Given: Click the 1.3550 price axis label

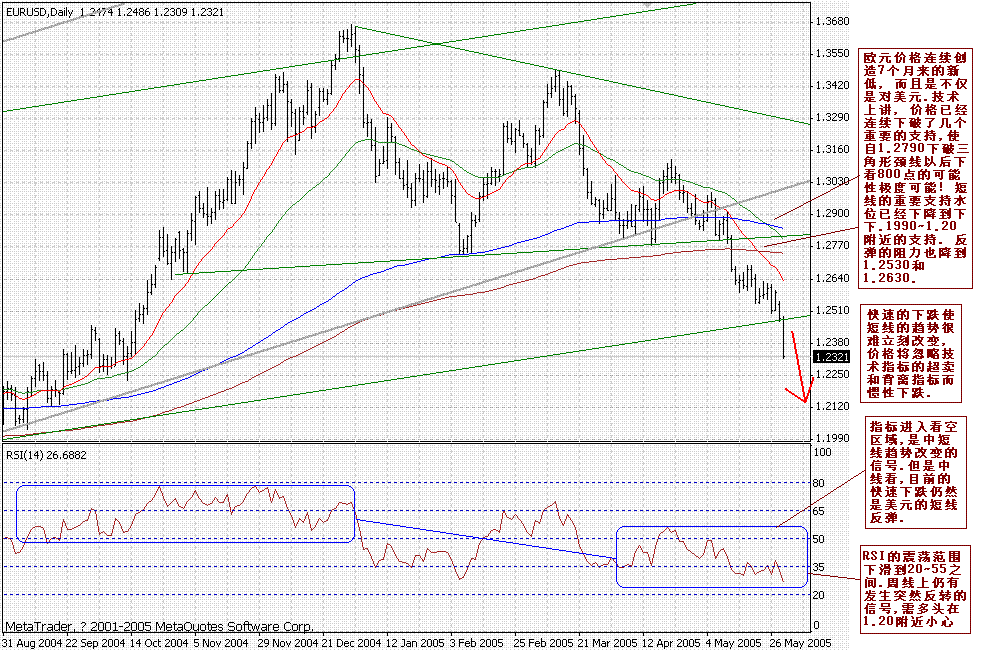Looking at the screenshot, I should [832, 53].
